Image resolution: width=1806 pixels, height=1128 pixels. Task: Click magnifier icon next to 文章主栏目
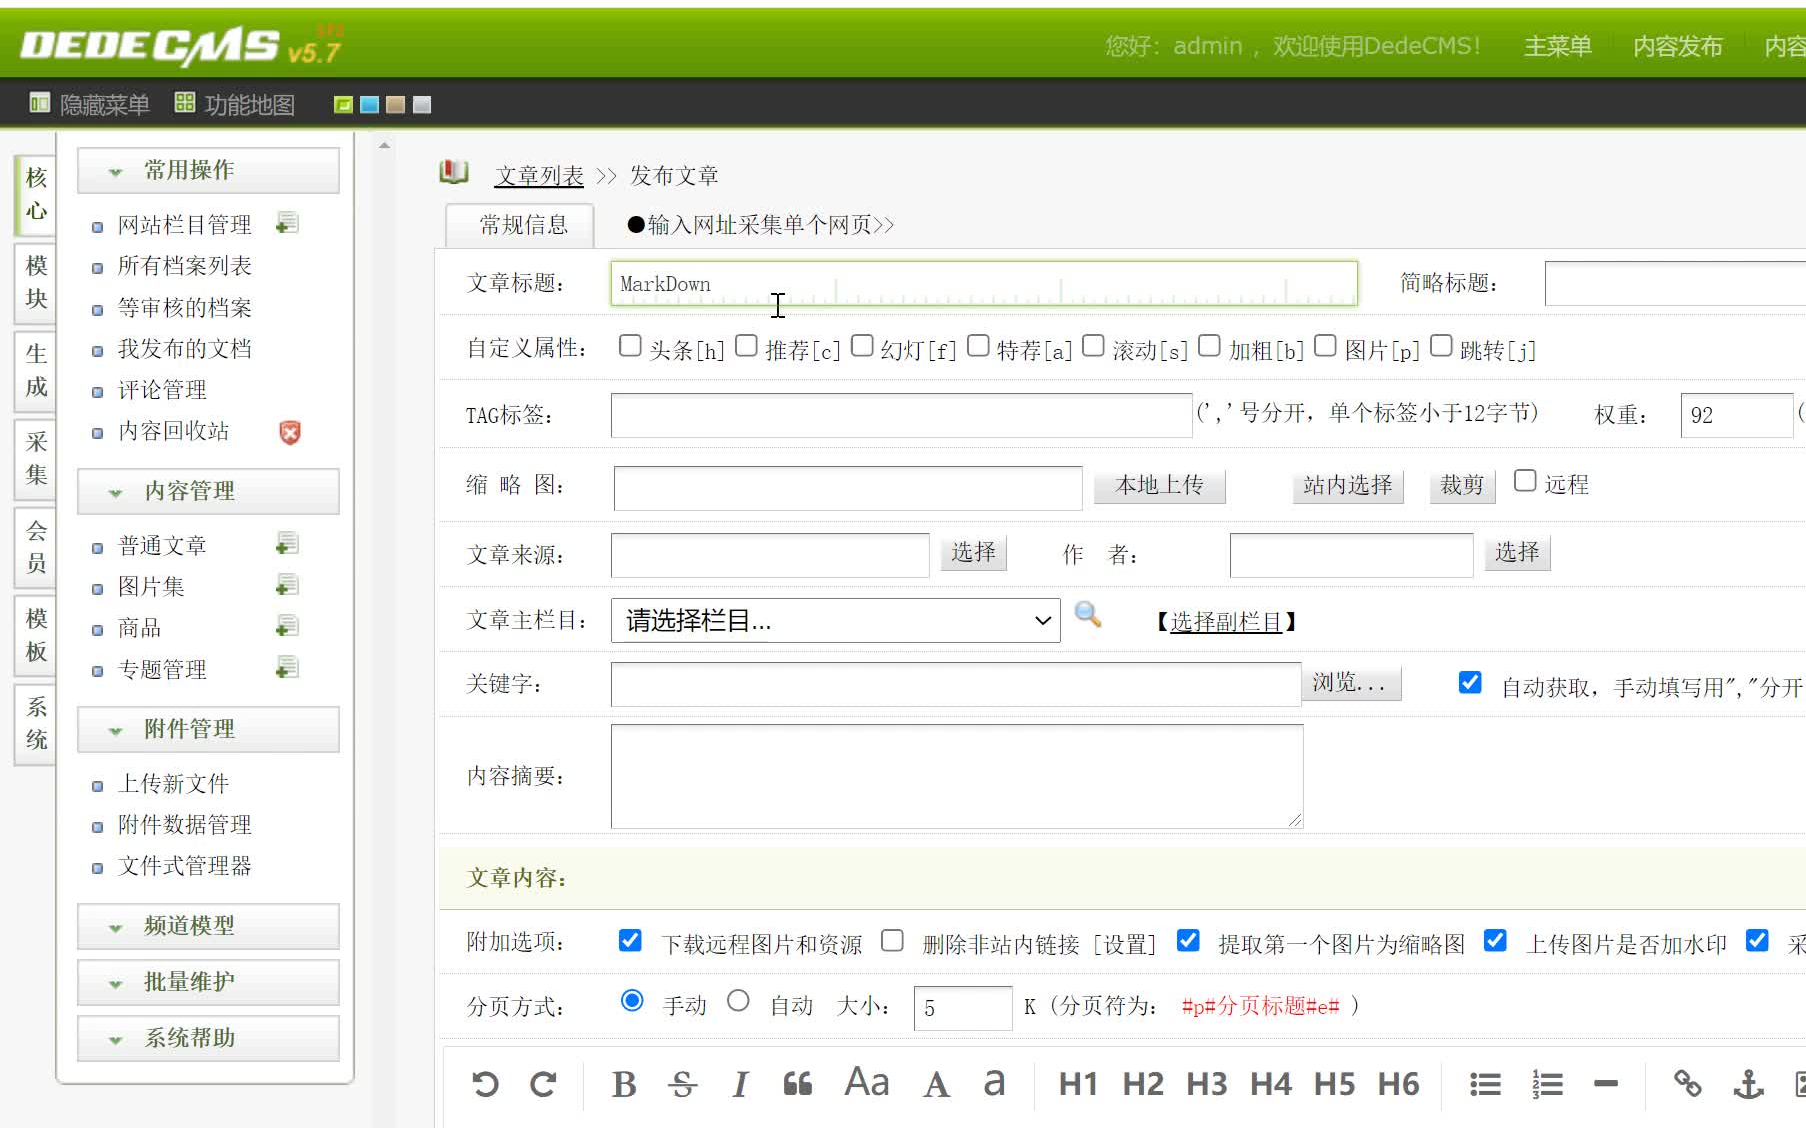click(x=1087, y=615)
